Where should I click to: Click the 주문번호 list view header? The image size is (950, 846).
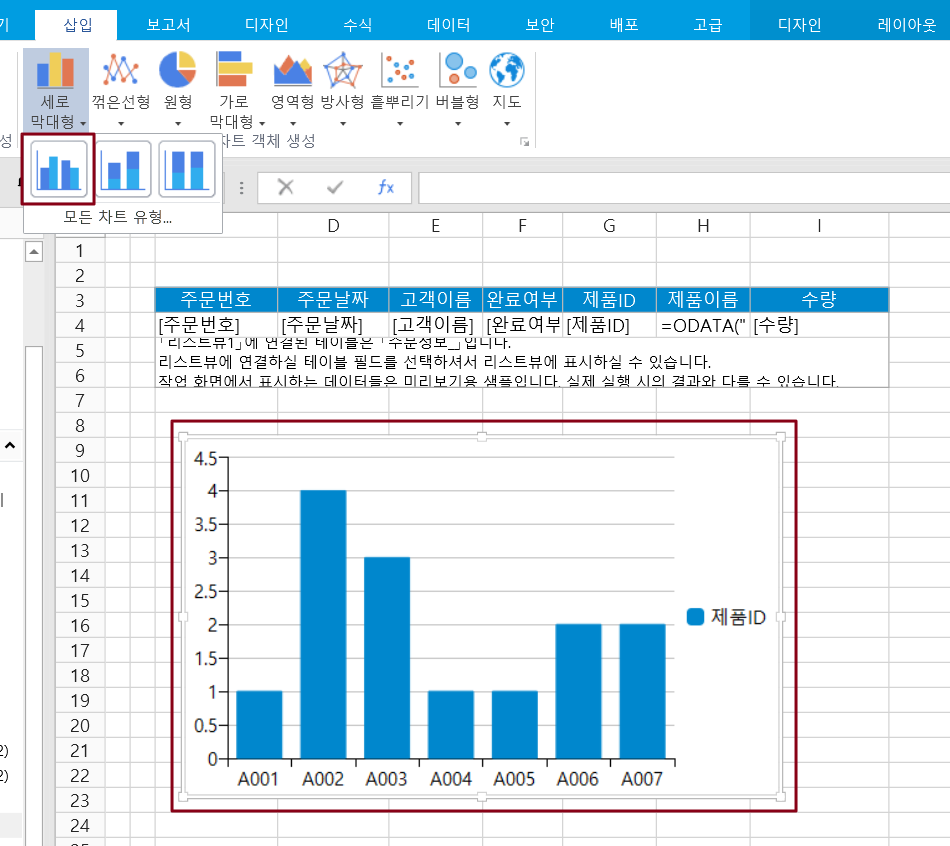pos(215,299)
